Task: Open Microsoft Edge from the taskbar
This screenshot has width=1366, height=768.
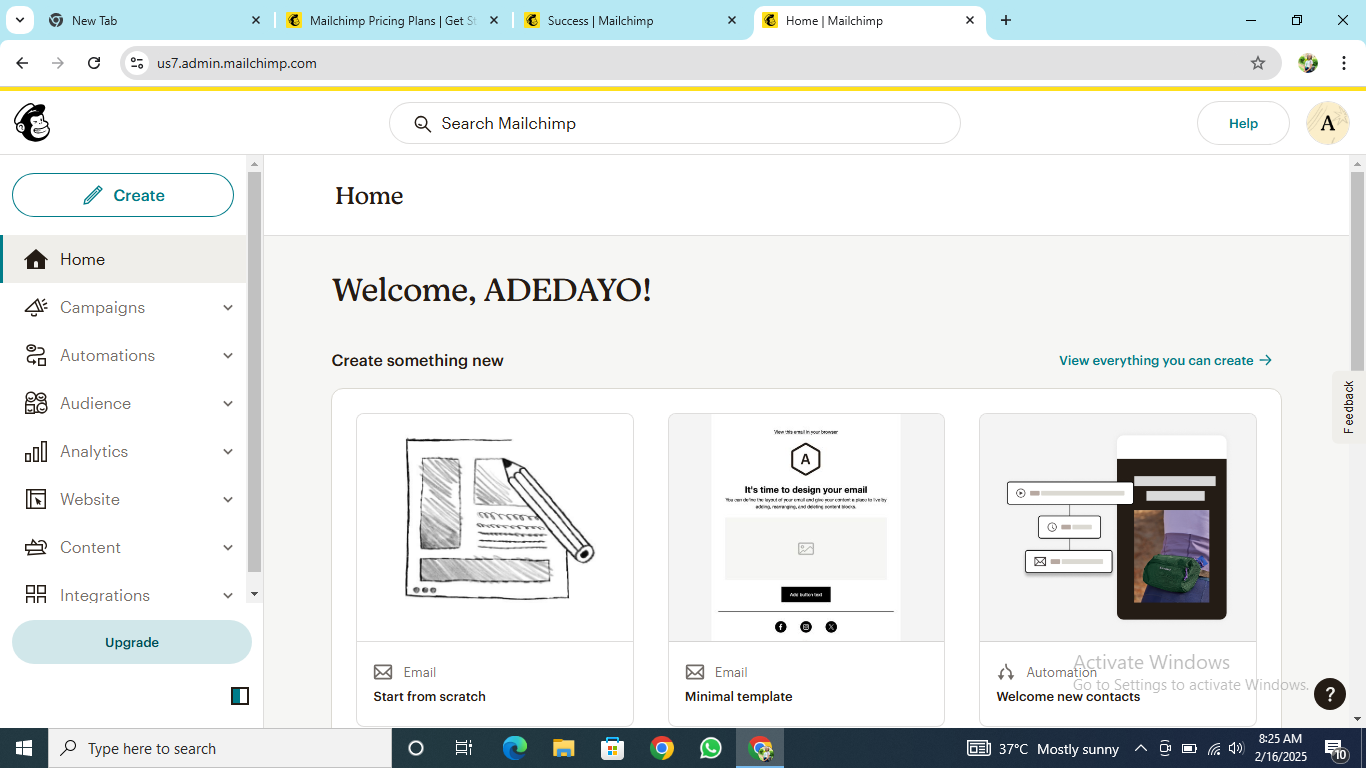Action: 515,748
